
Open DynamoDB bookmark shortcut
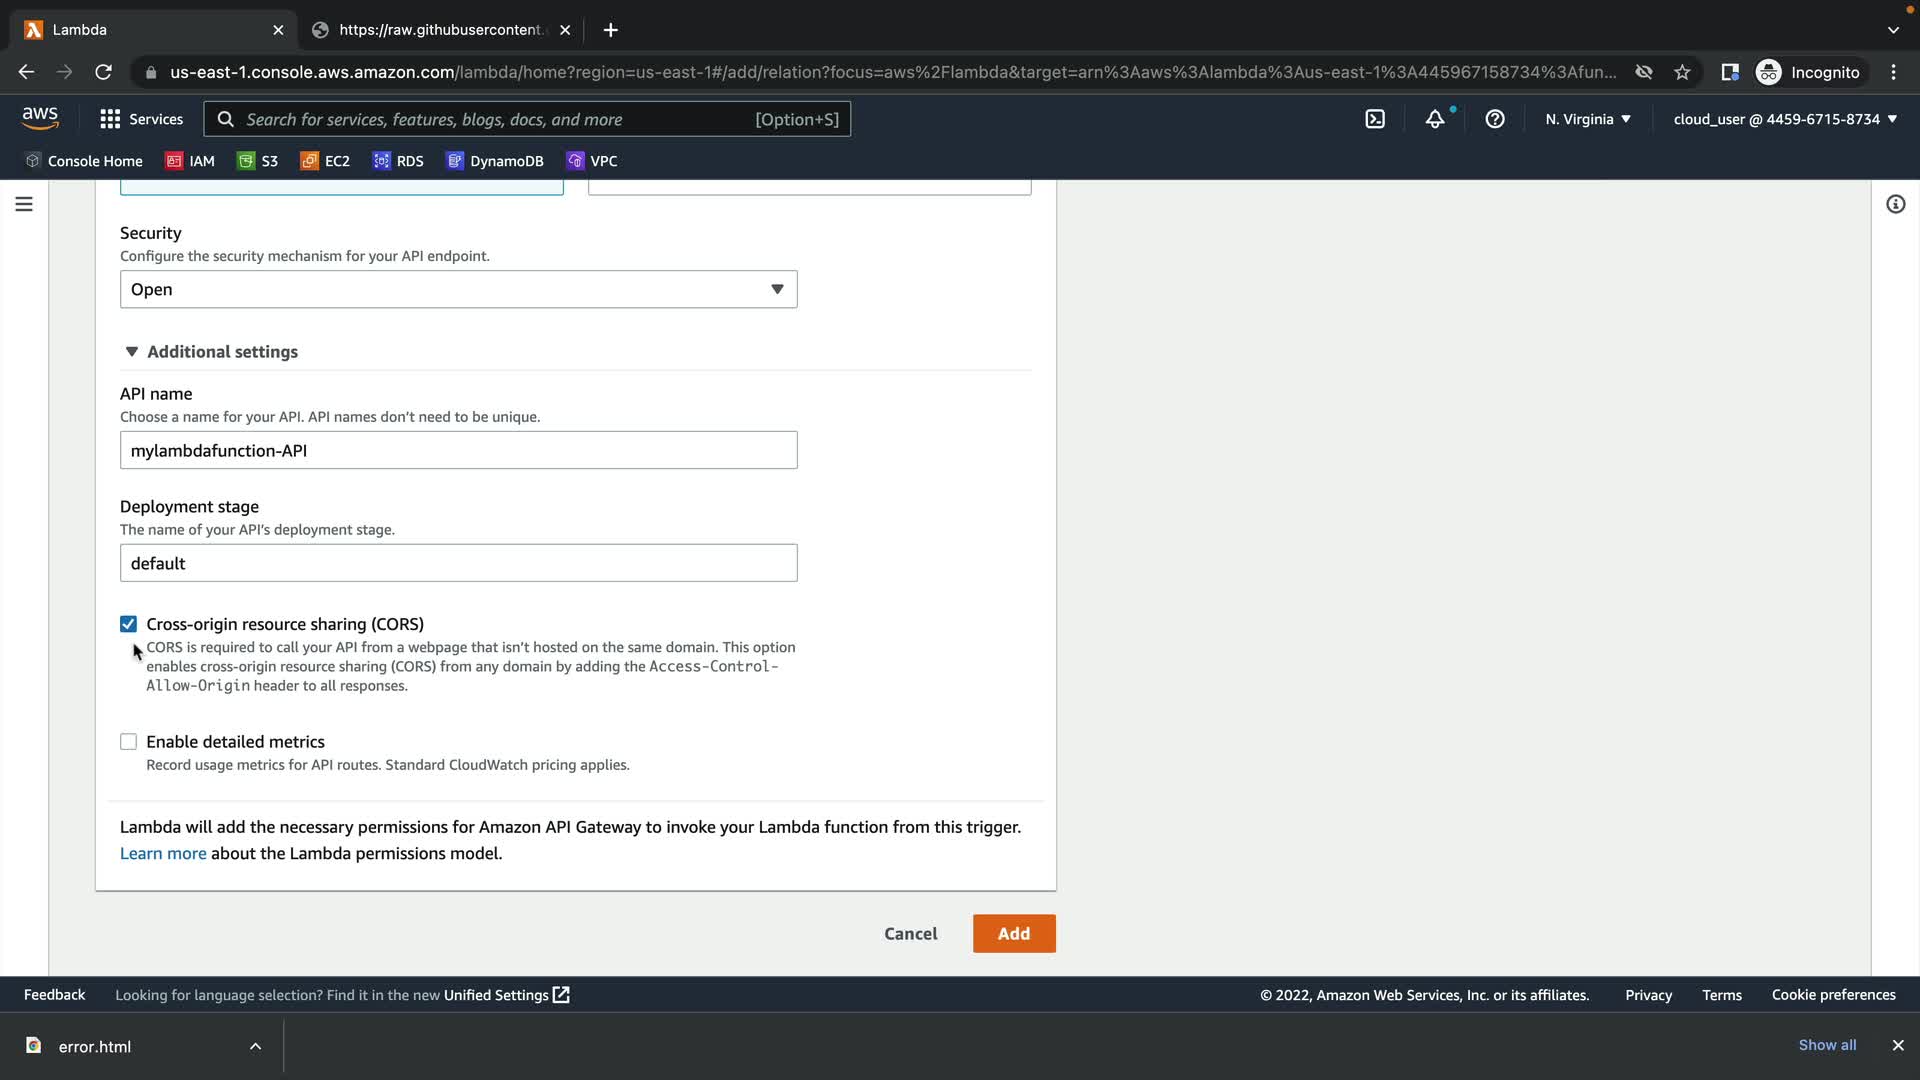click(x=495, y=161)
